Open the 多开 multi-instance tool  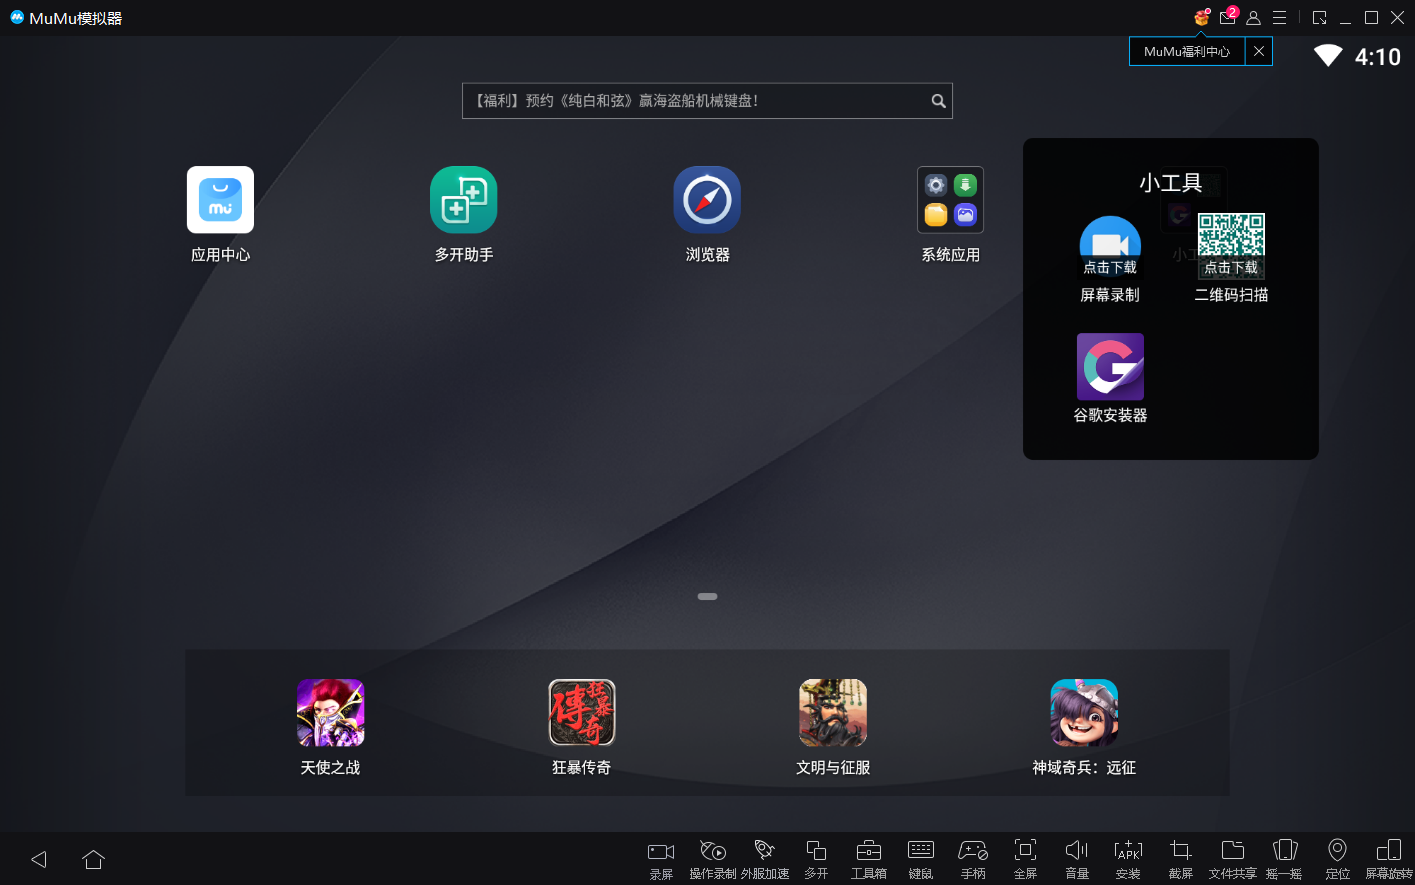tap(816, 859)
